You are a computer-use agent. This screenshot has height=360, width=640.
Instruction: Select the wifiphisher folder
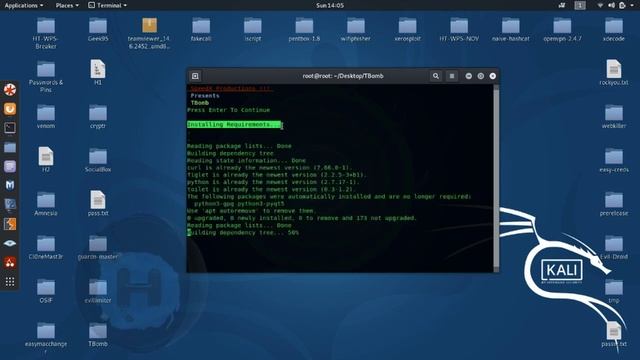point(356,30)
